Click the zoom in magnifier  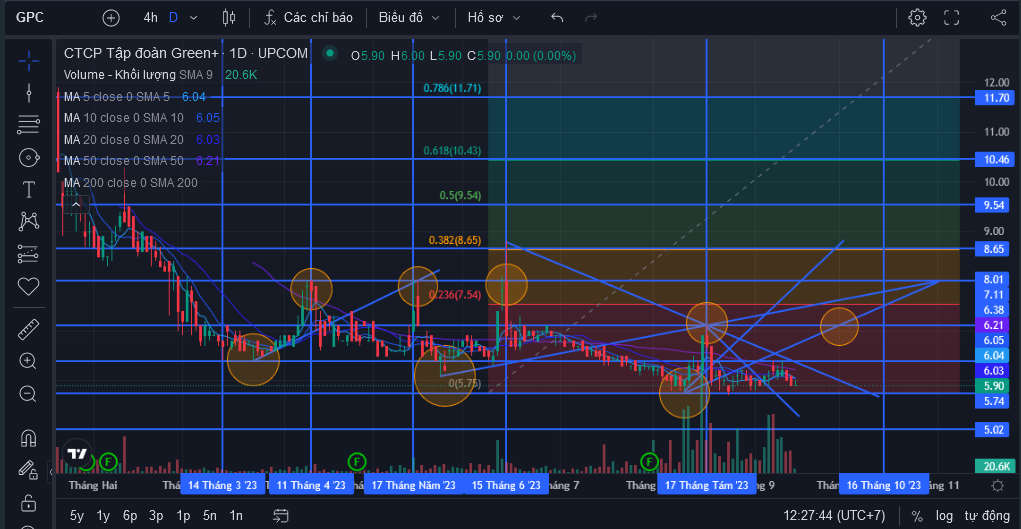tap(29, 362)
